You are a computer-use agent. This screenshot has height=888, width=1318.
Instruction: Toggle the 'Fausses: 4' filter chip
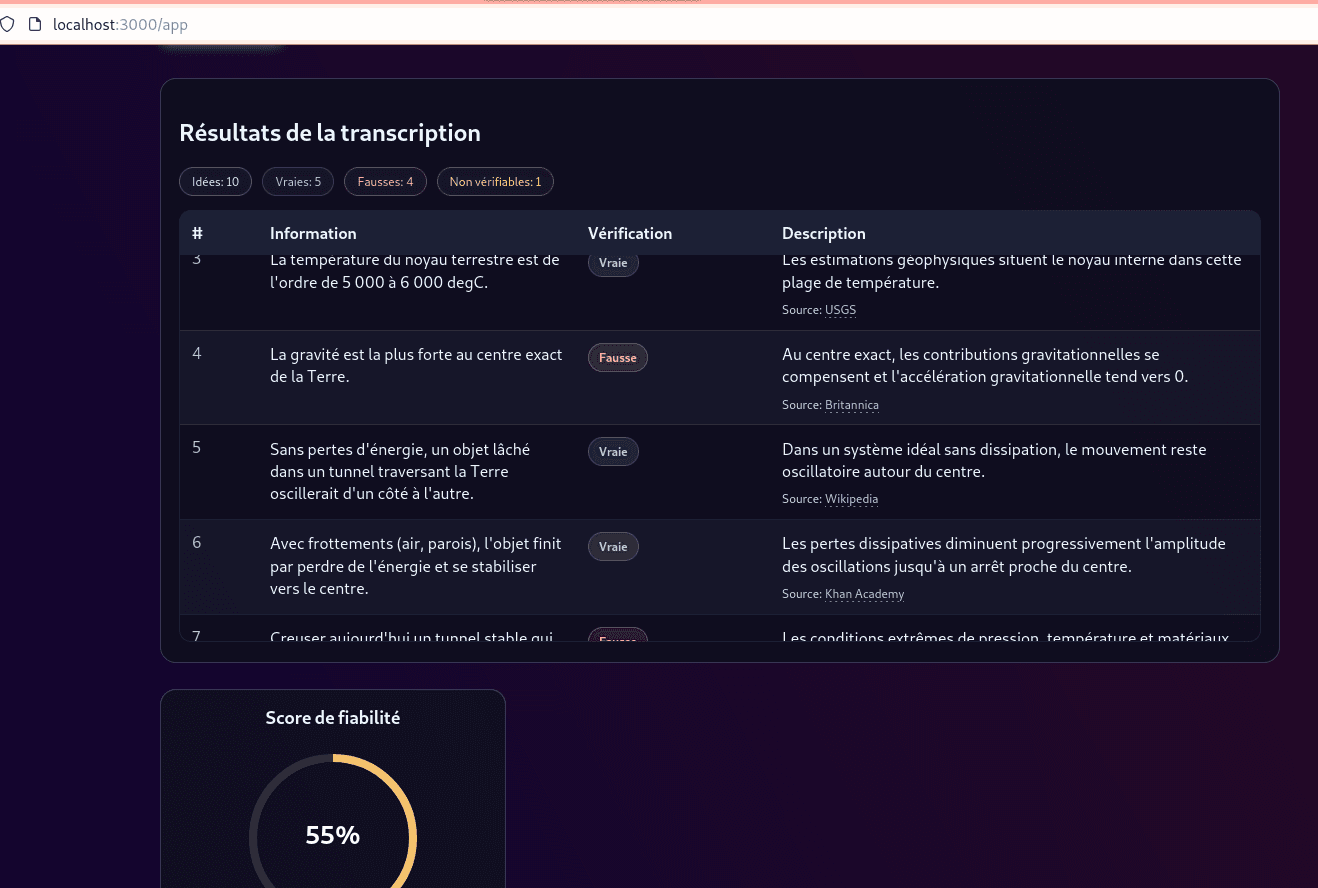385,181
